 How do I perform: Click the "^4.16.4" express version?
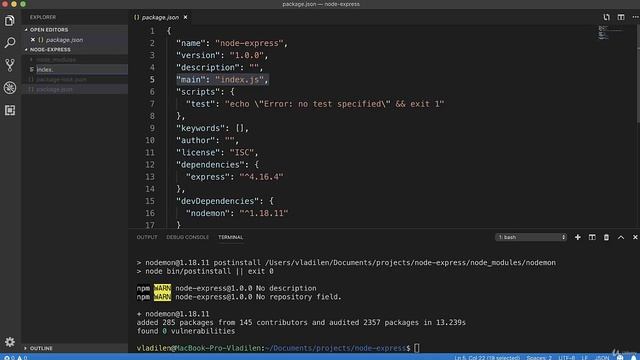[x=261, y=177]
